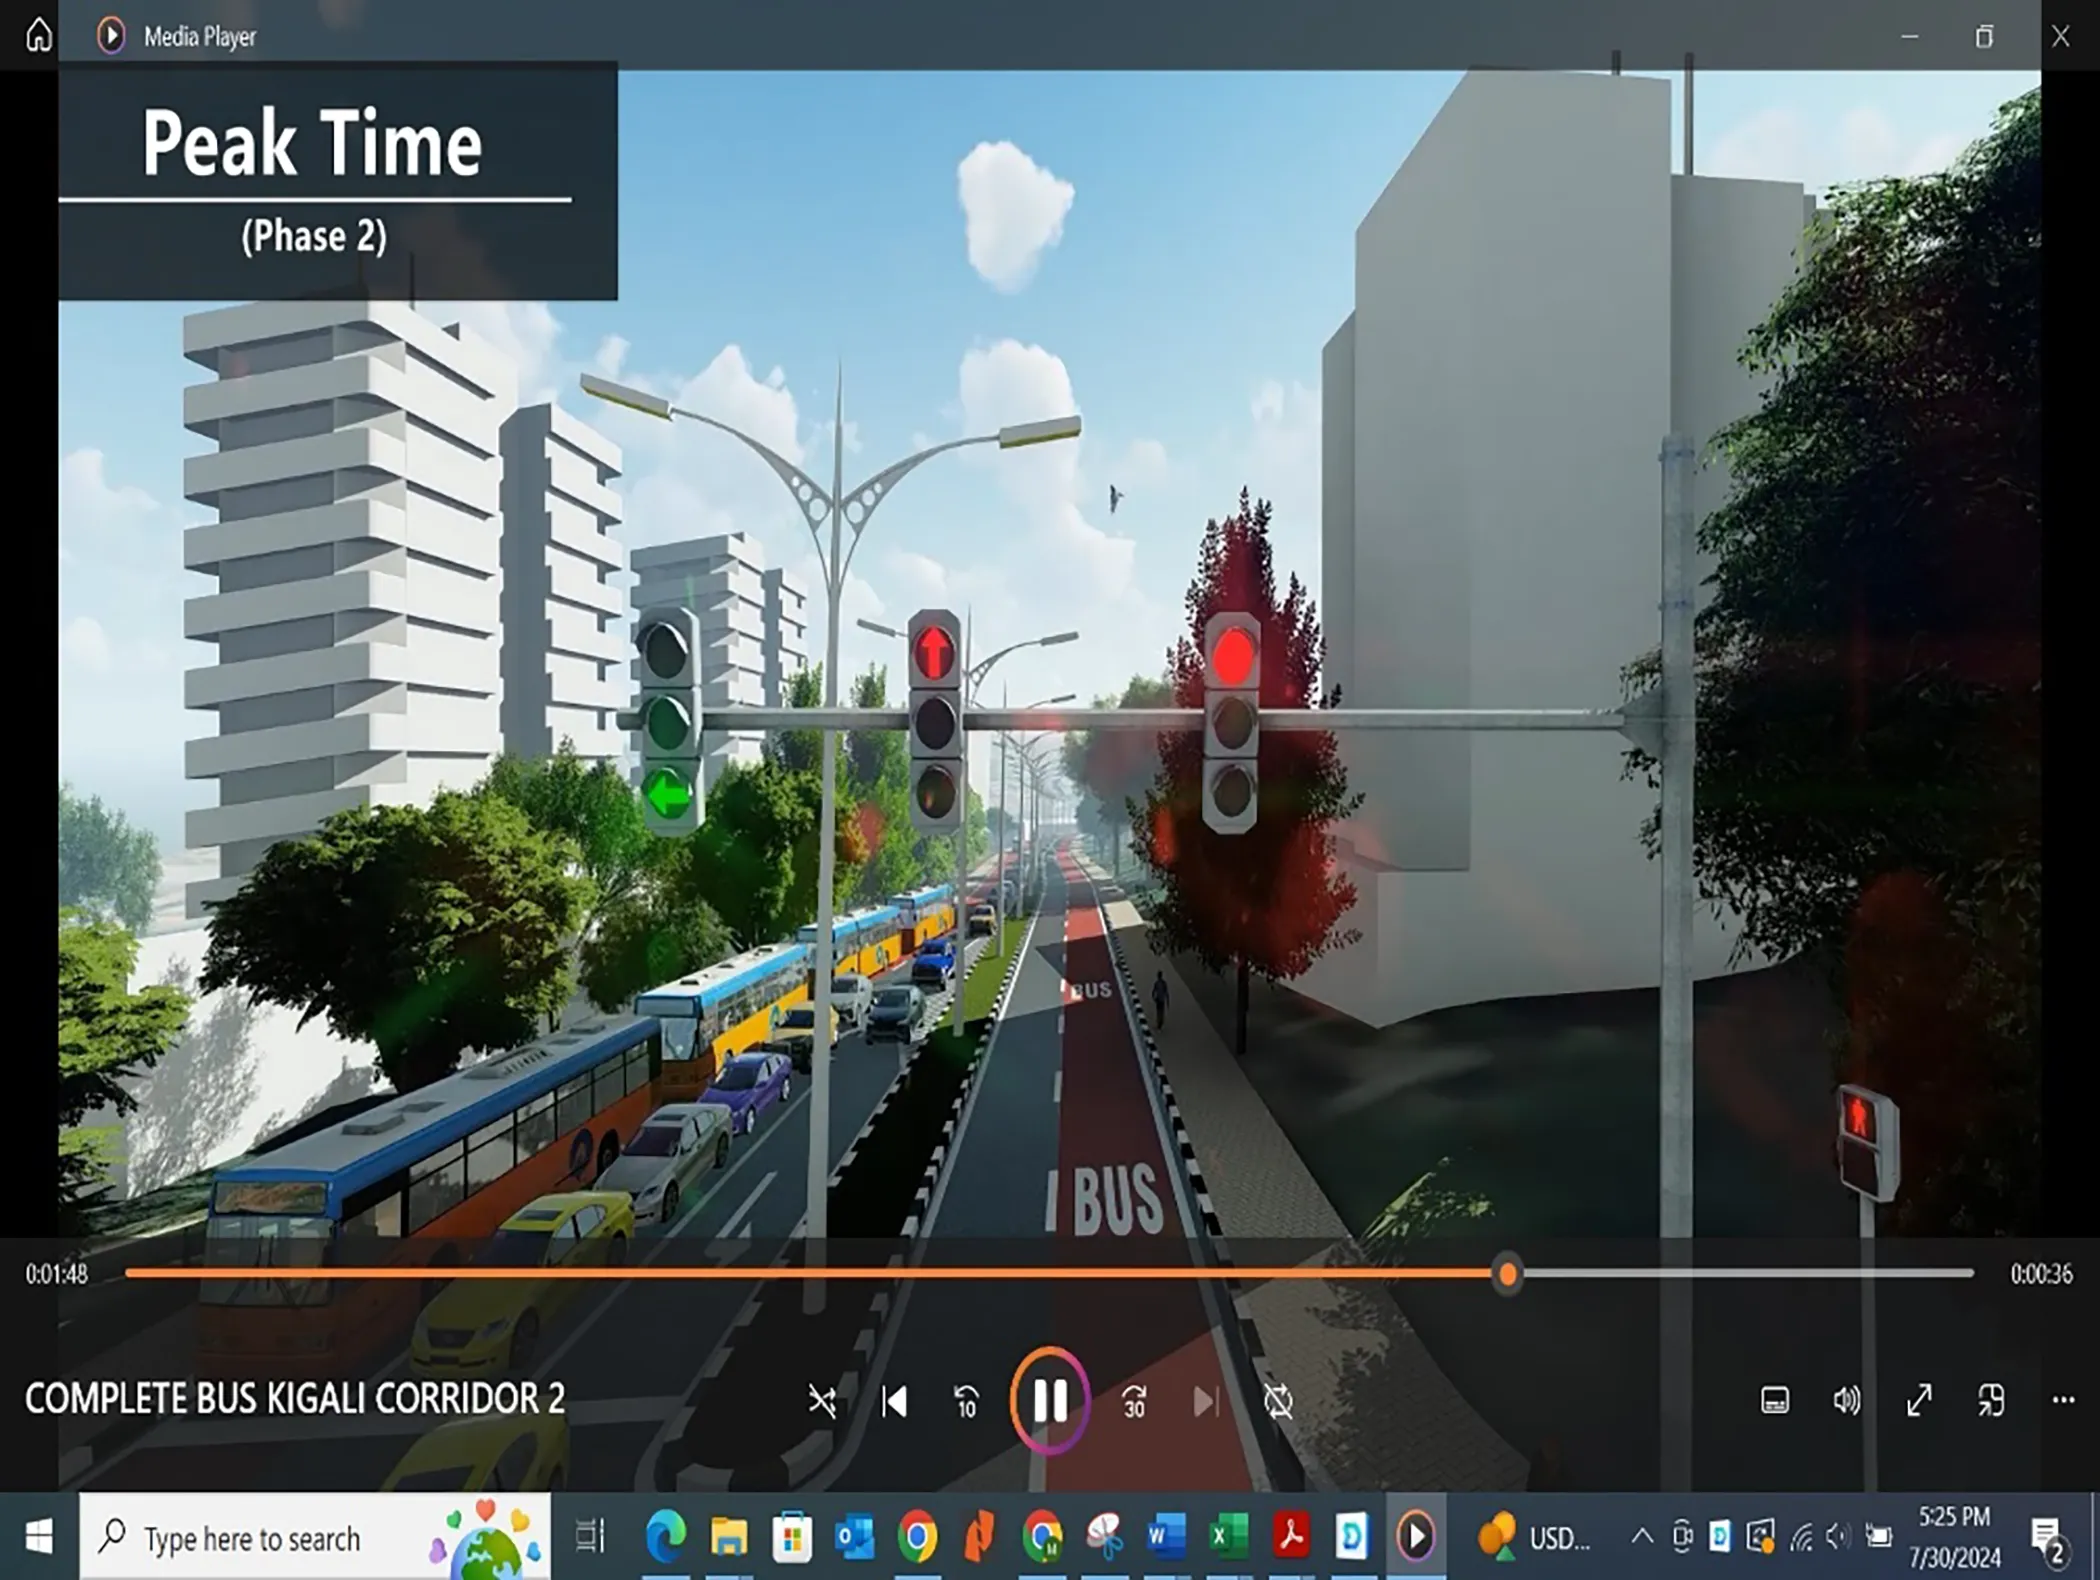Viewport: 2100px width, 1580px height.
Task: Open the volume control
Action: pyautogui.click(x=1846, y=1400)
